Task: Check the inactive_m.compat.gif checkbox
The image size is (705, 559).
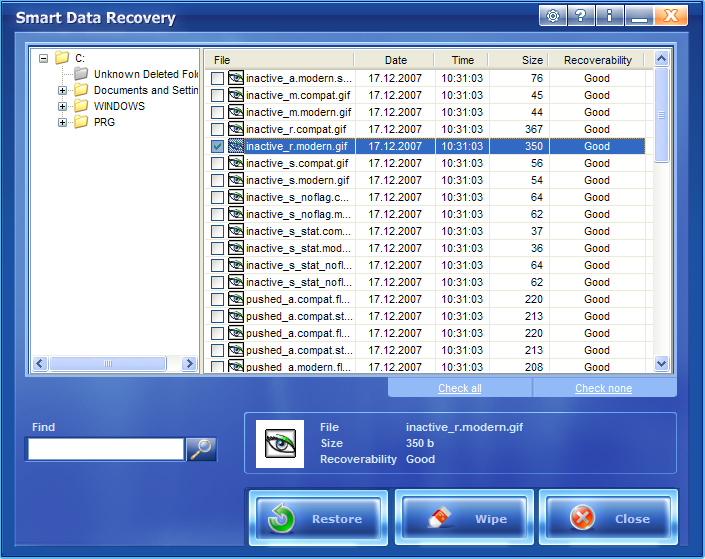Action: tap(217, 95)
